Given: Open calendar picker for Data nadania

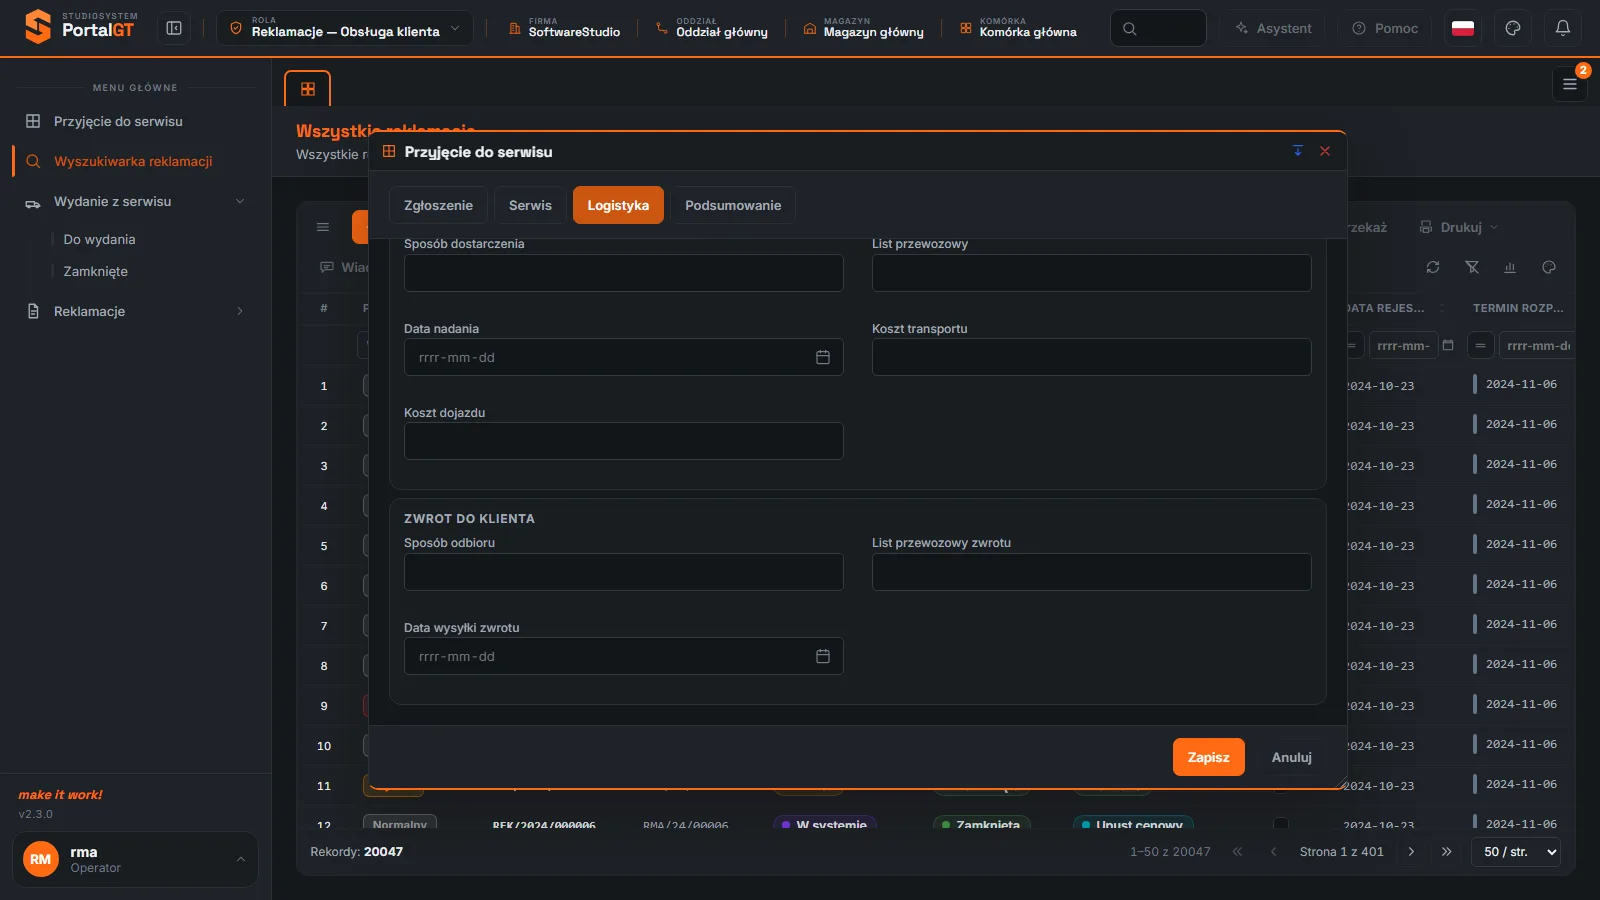Looking at the screenshot, I should click(x=823, y=357).
